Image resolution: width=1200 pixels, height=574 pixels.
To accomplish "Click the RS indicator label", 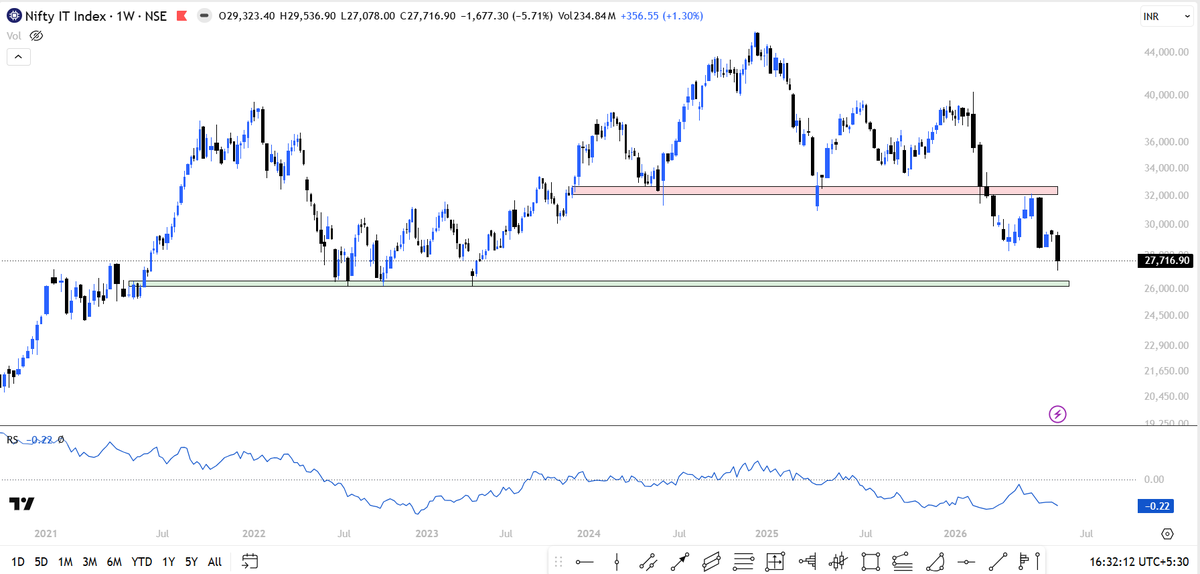I will point(13,439).
